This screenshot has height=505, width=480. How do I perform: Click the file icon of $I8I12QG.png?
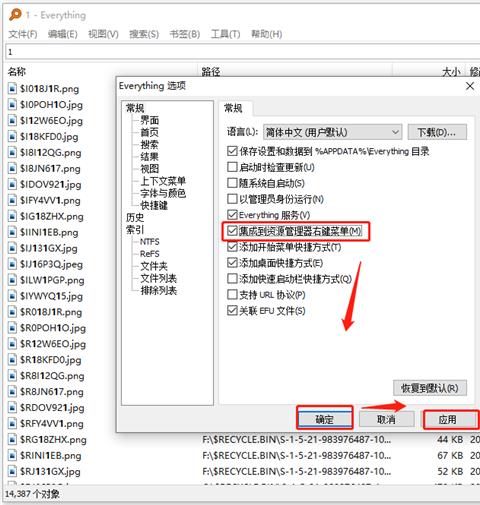(x=12, y=153)
